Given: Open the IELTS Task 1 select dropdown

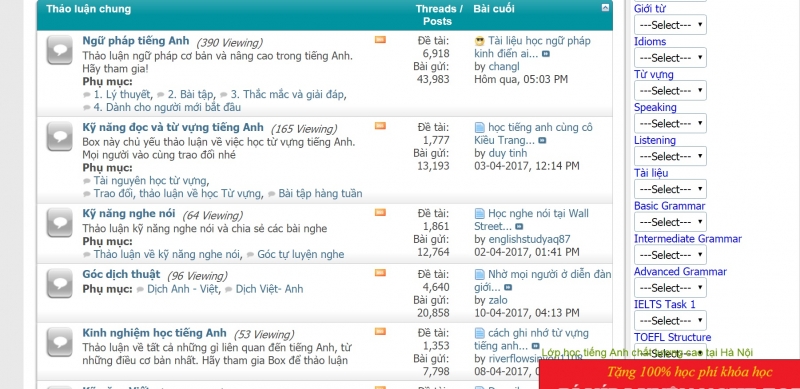Looking at the screenshot, I should tap(670, 321).
